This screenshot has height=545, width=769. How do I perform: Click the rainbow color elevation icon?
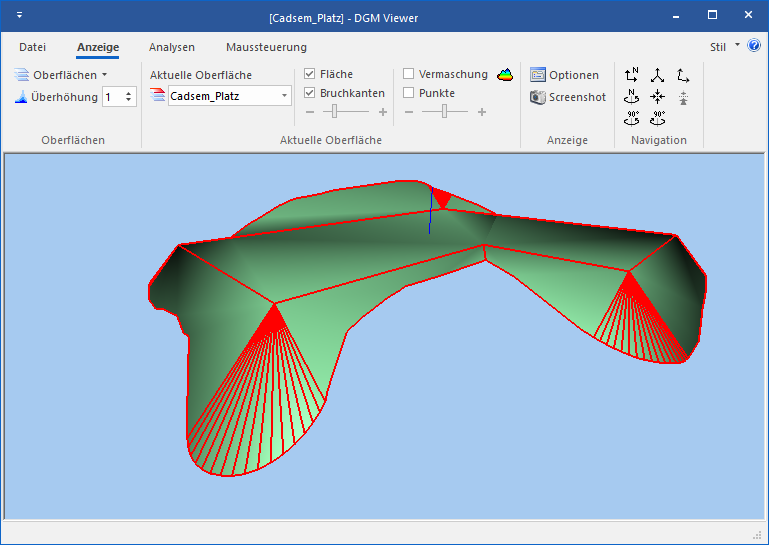[505, 74]
